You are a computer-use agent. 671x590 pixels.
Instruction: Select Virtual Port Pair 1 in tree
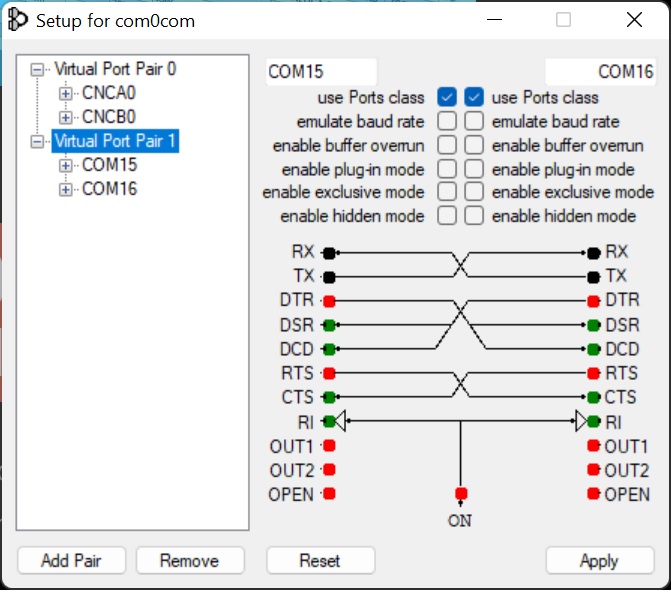coord(116,141)
